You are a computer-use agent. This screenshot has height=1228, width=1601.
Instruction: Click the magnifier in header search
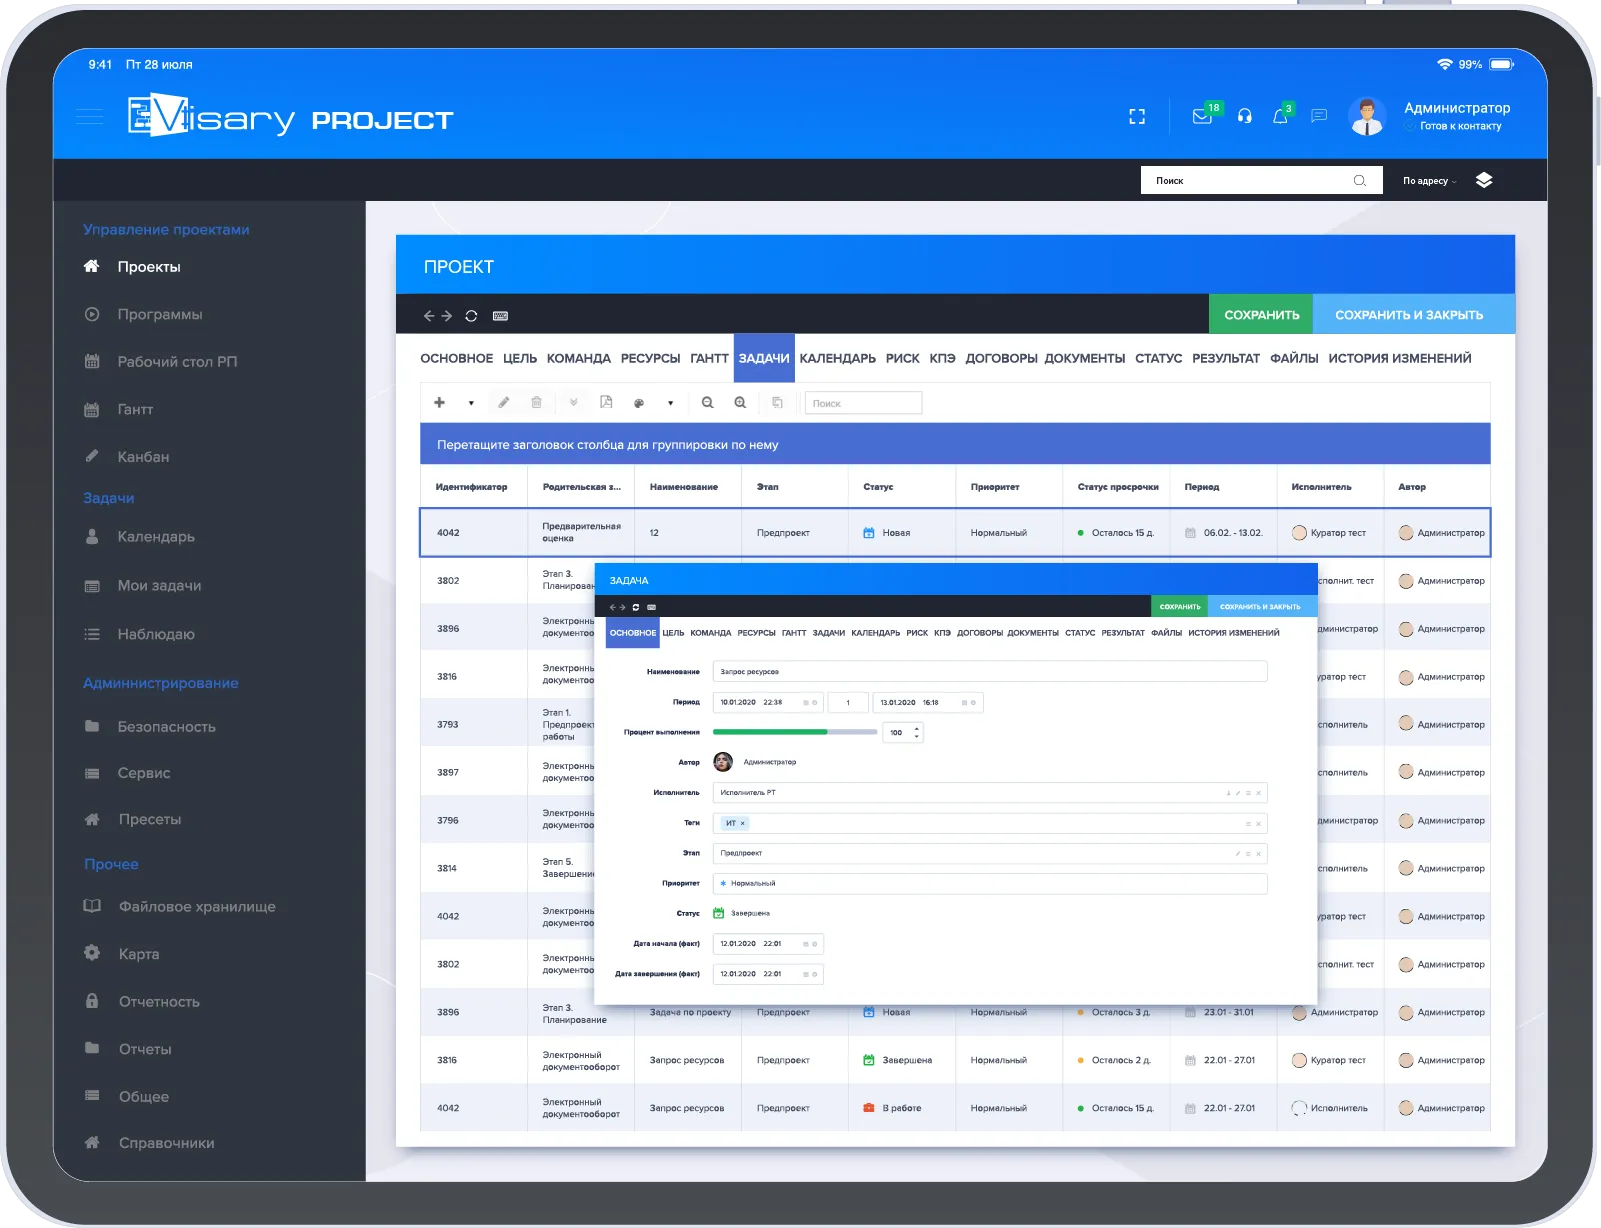pos(1360,180)
